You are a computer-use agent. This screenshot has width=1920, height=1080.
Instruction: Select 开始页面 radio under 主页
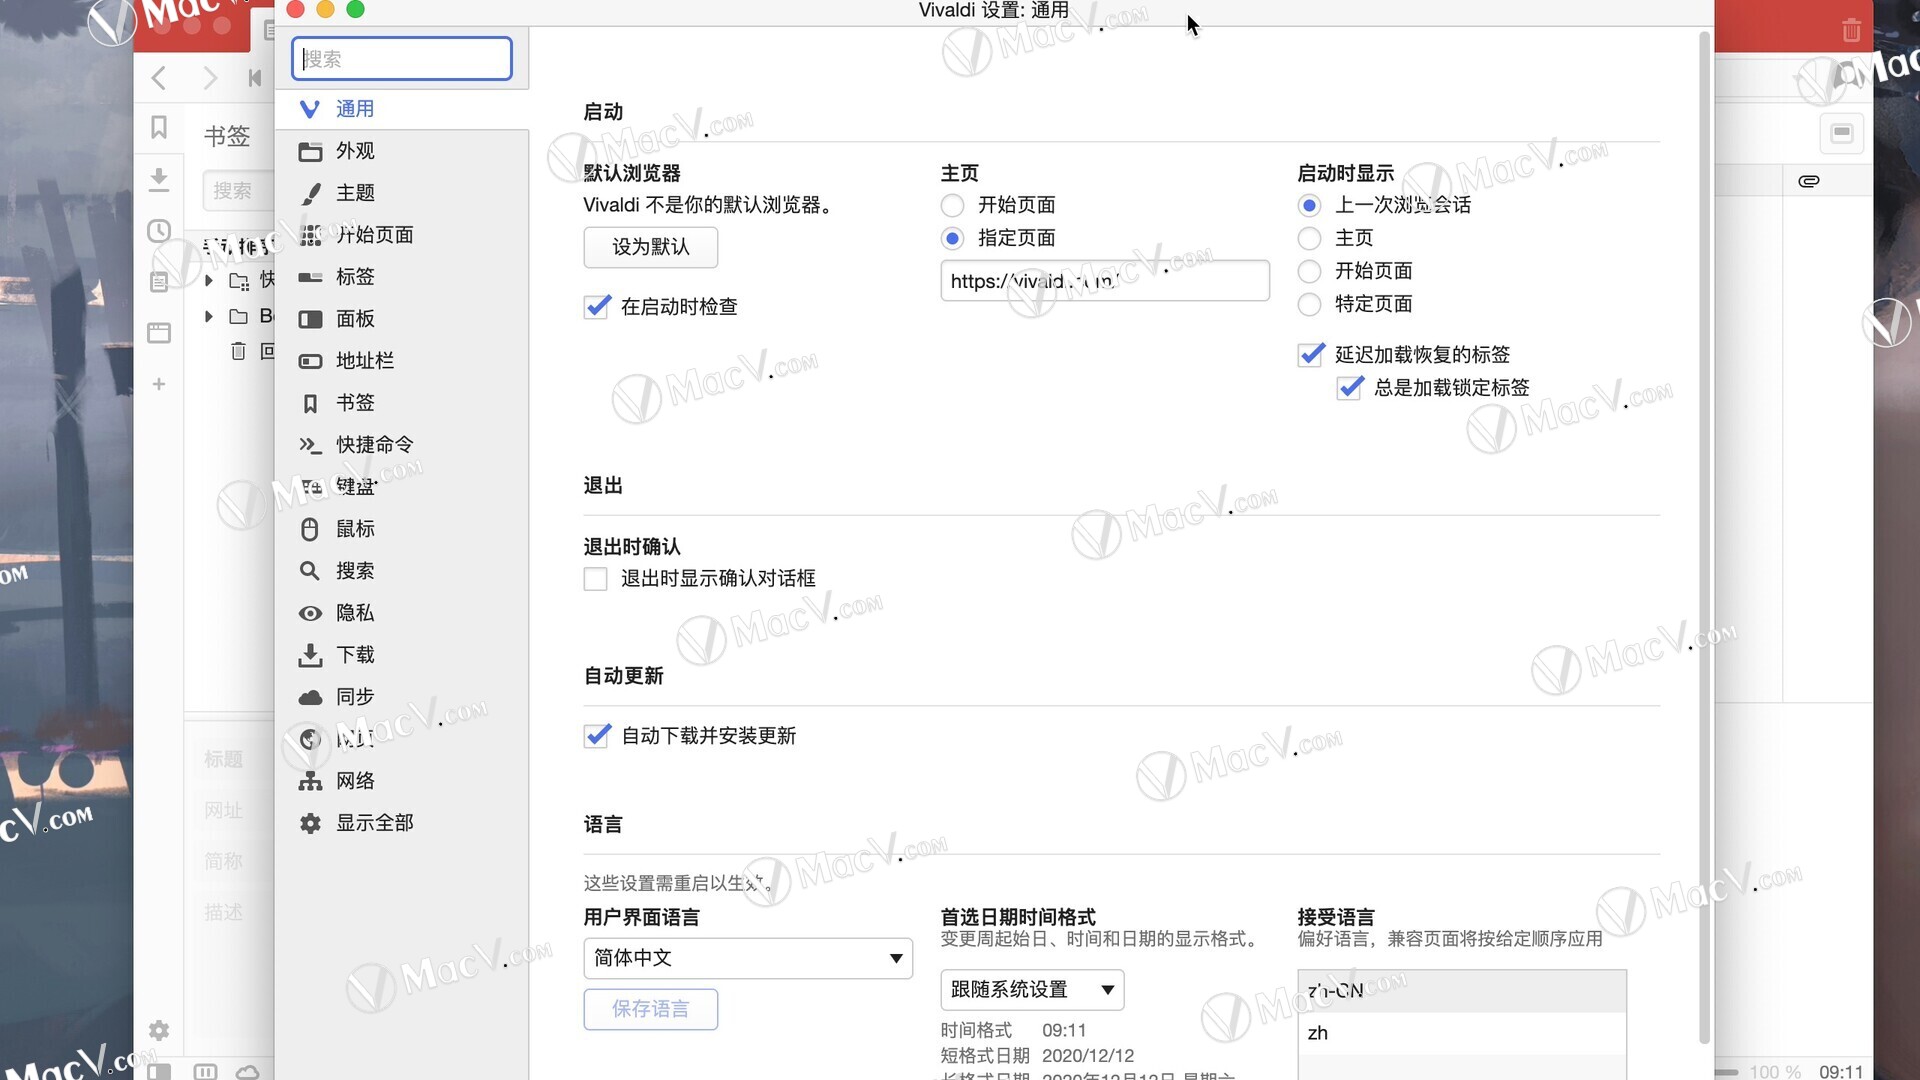pos(952,205)
